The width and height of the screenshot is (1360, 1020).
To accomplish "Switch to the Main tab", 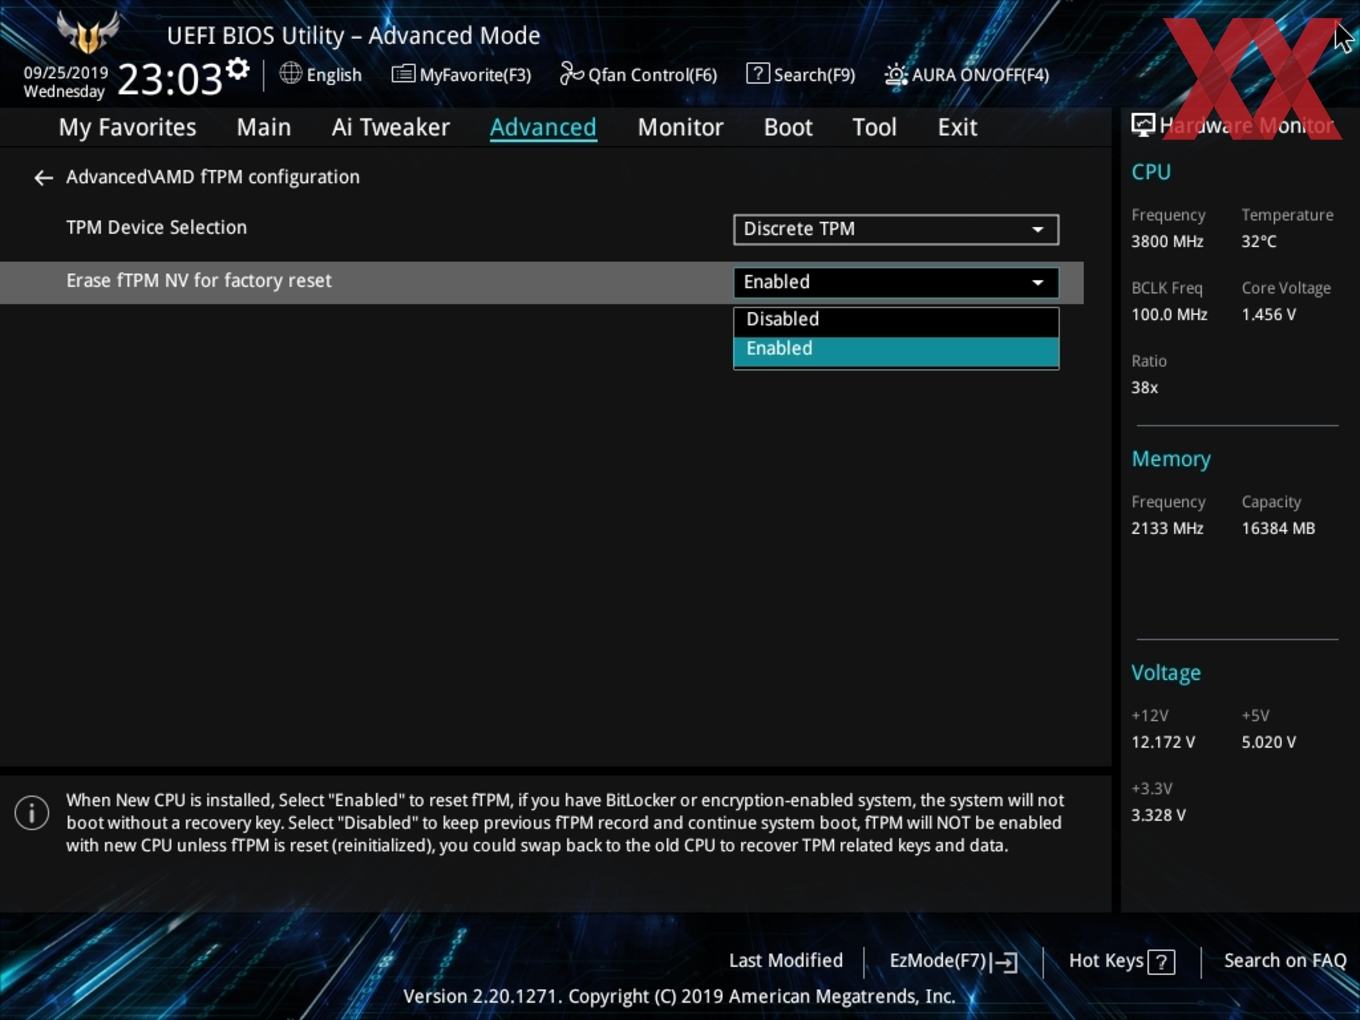I will click(x=264, y=127).
